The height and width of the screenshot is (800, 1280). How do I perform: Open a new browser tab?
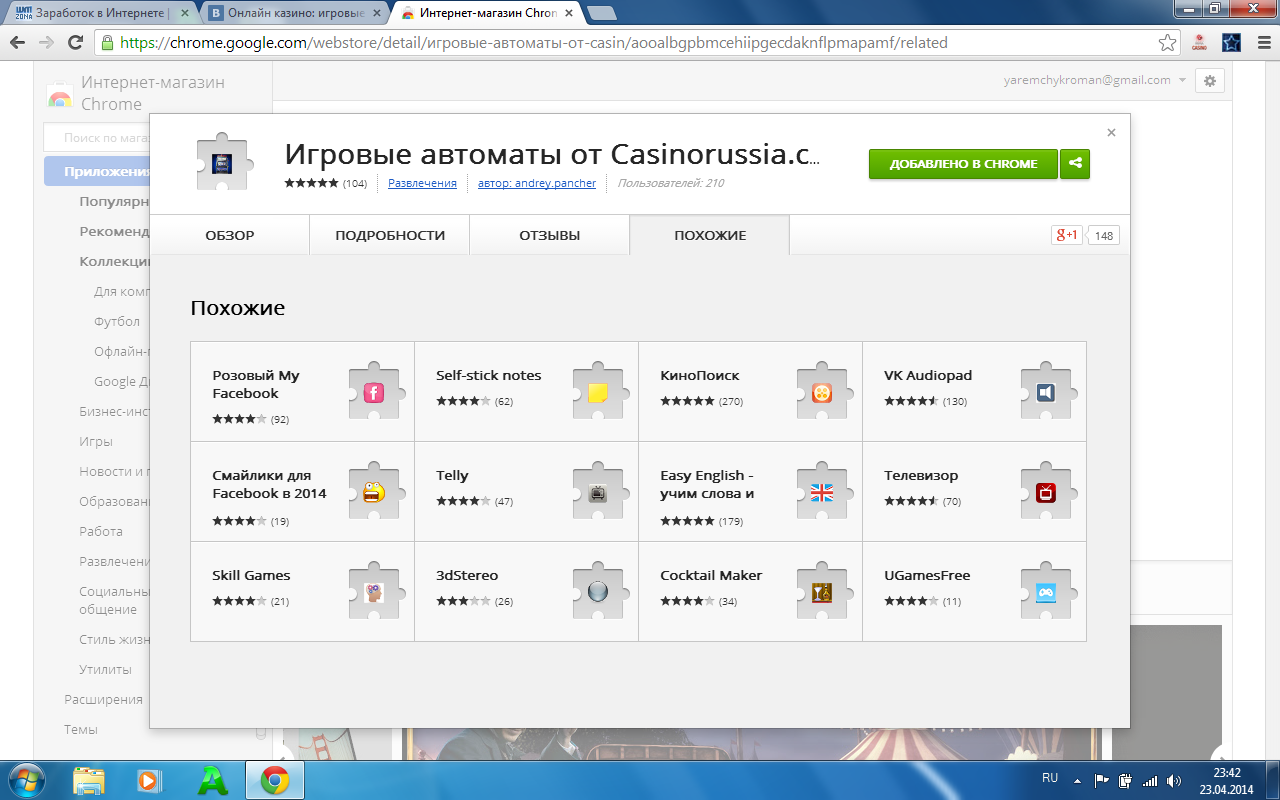pos(601,13)
